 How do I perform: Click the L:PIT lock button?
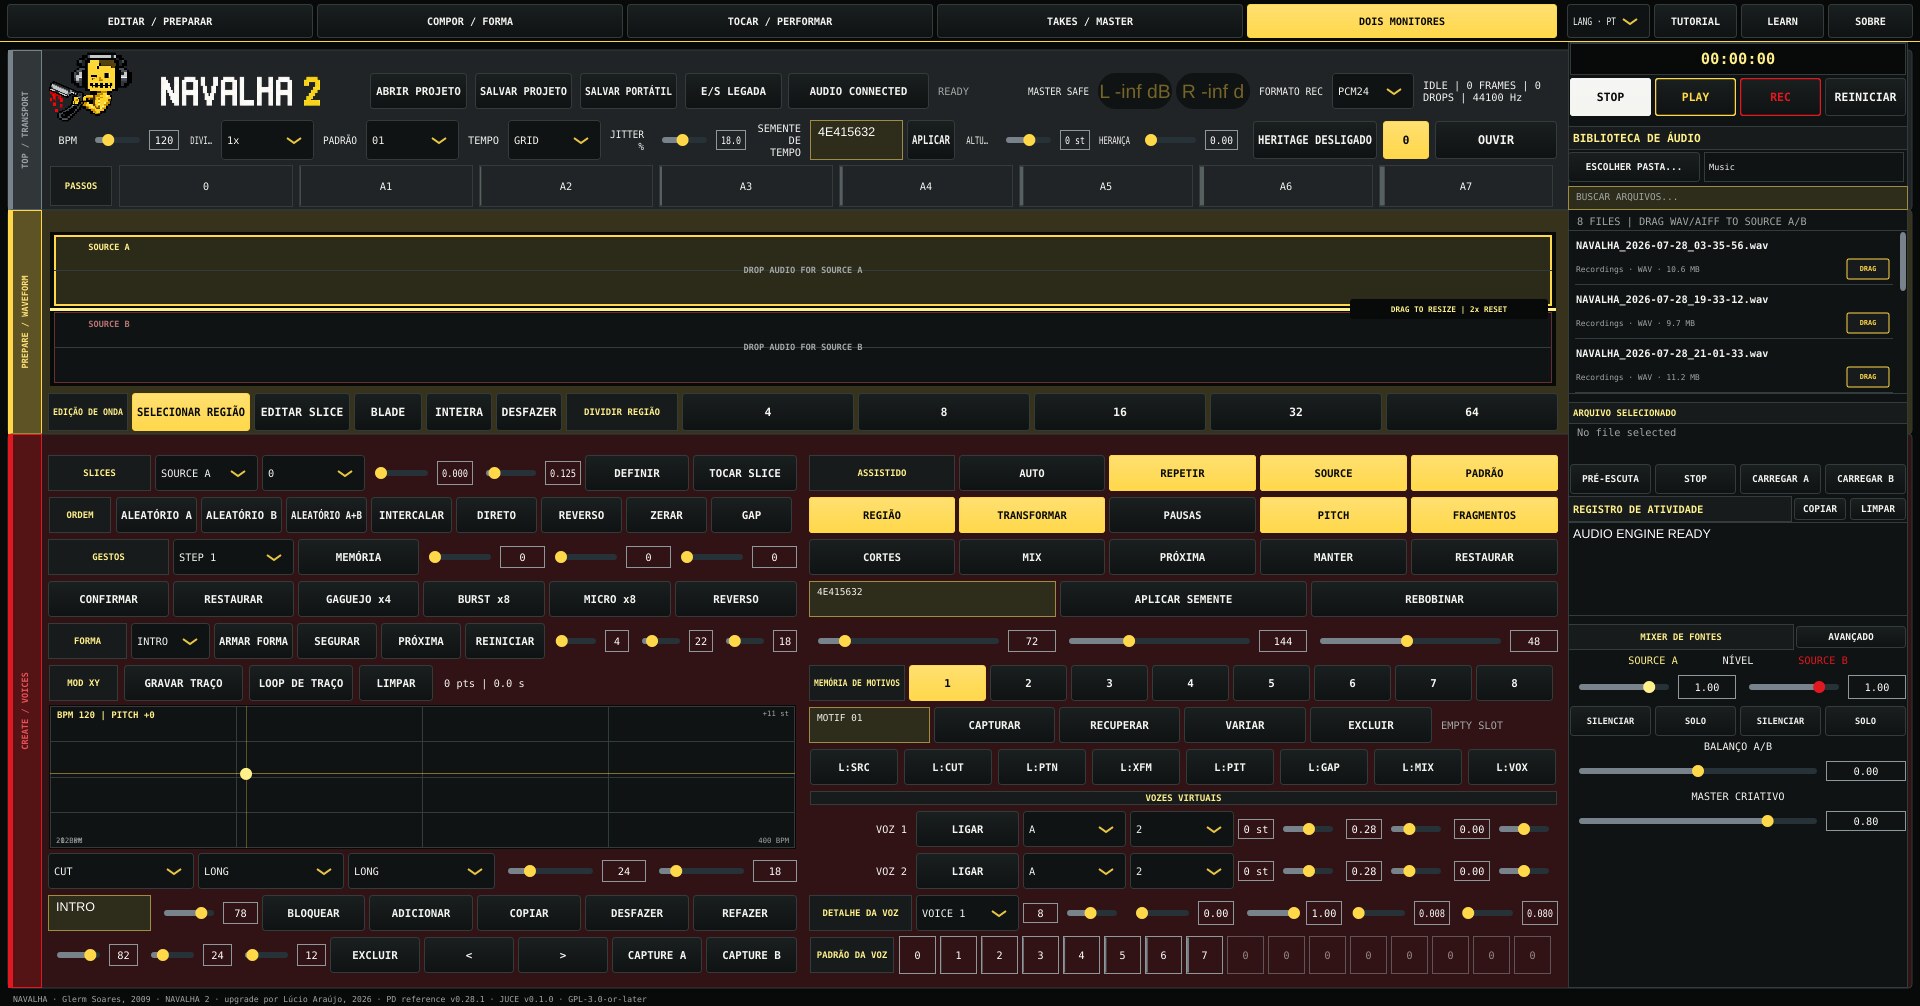1229,767
